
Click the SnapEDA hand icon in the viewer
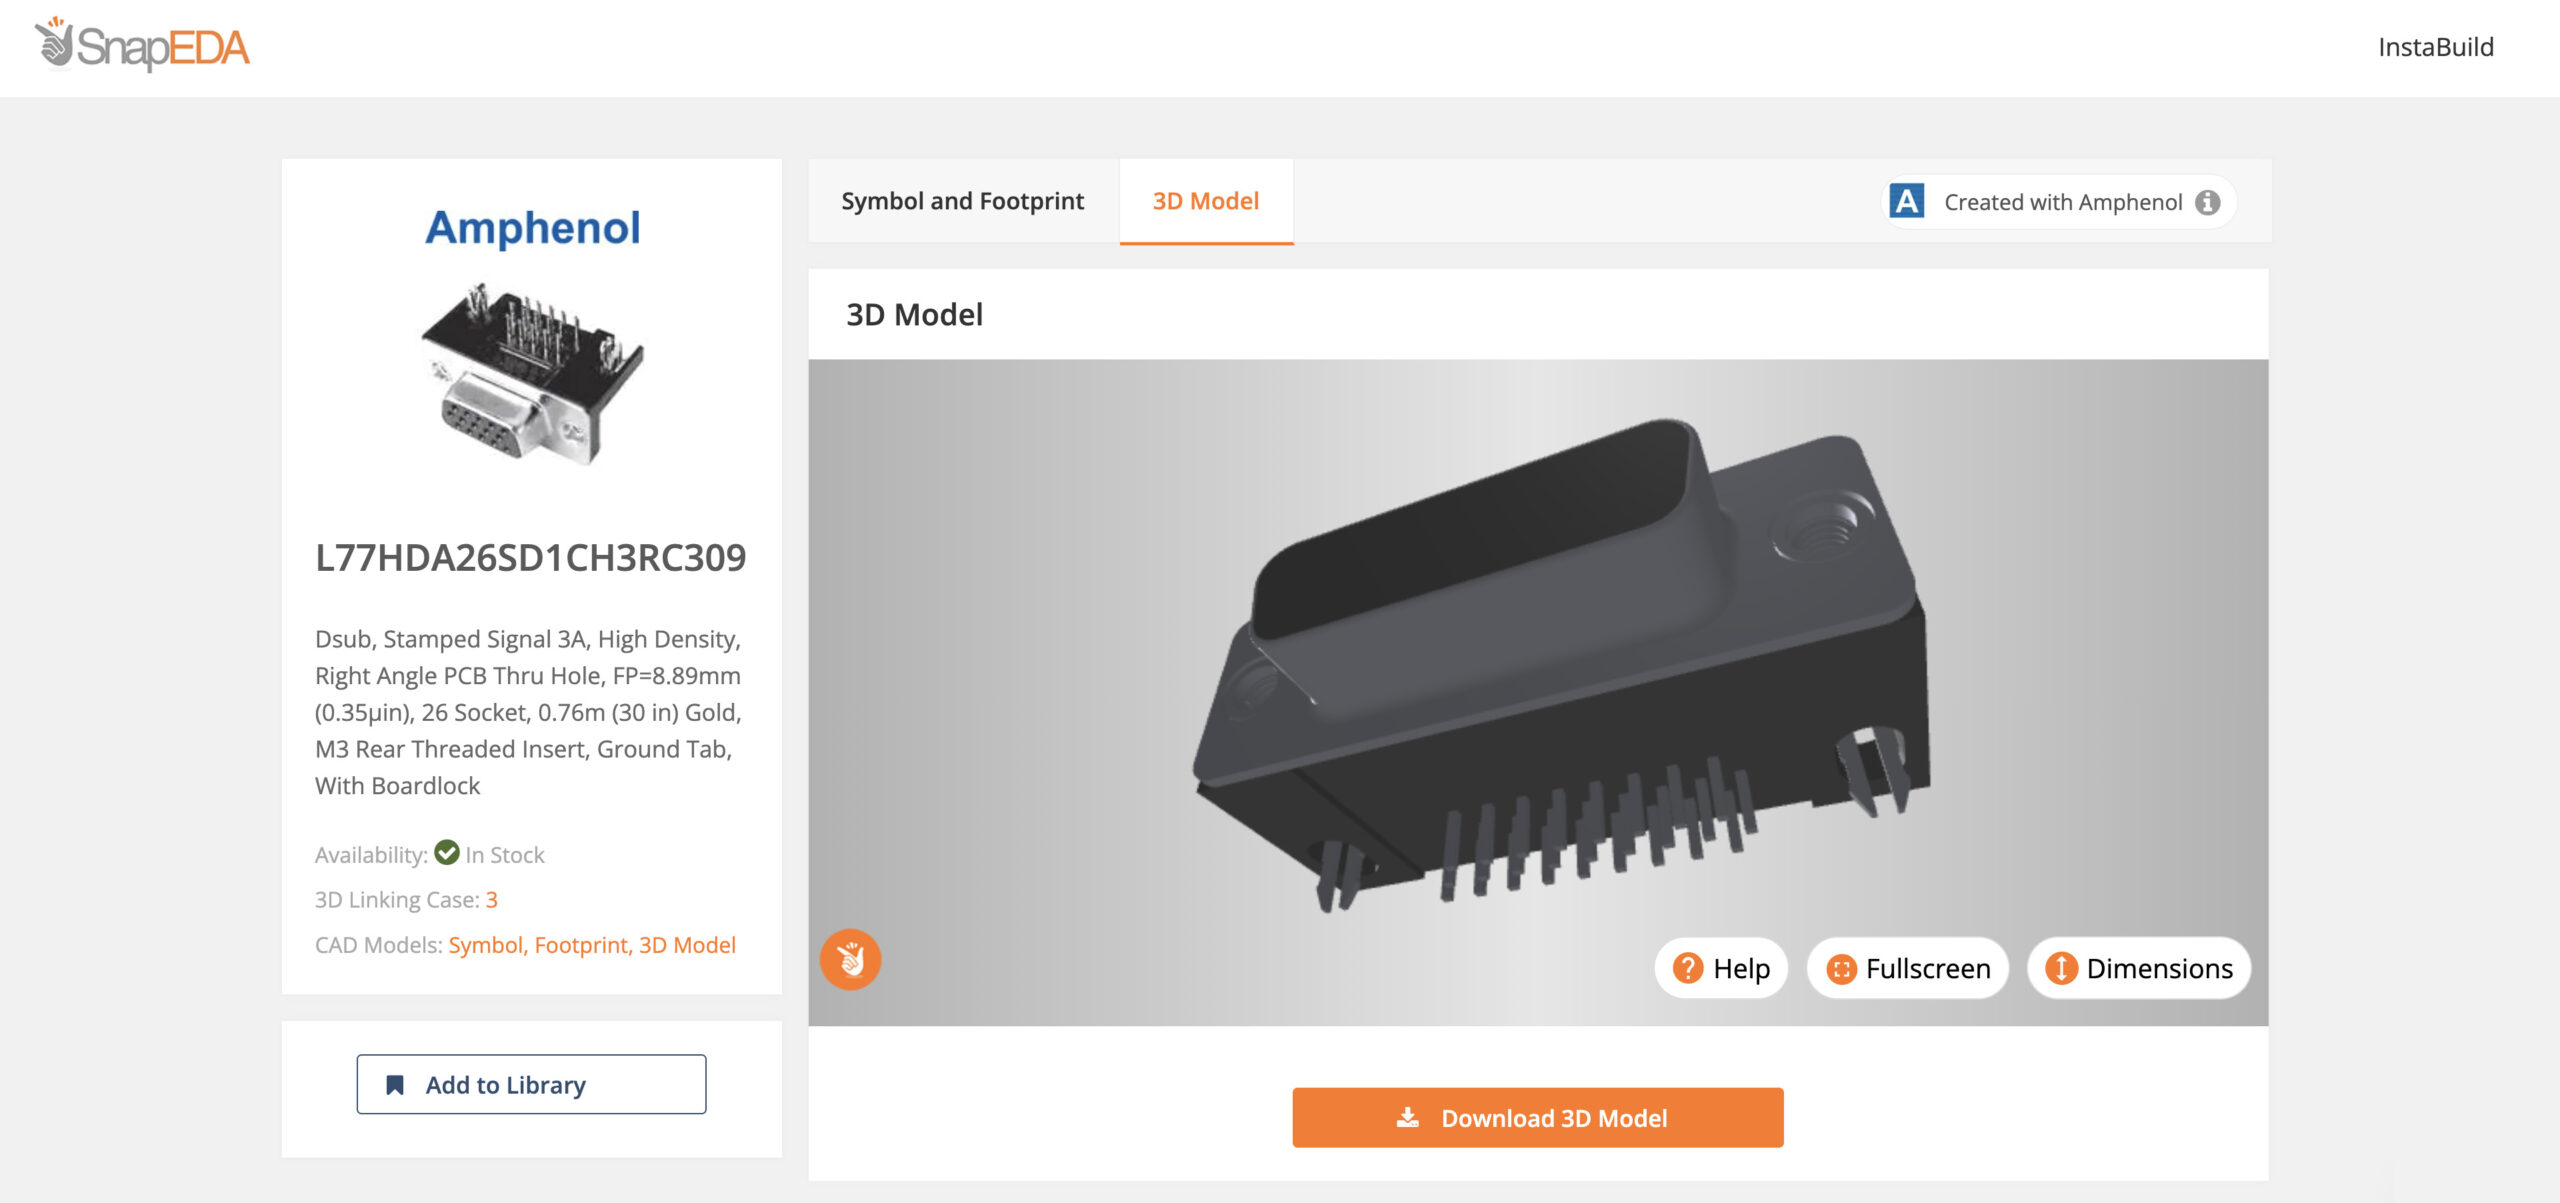click(849, 958)
